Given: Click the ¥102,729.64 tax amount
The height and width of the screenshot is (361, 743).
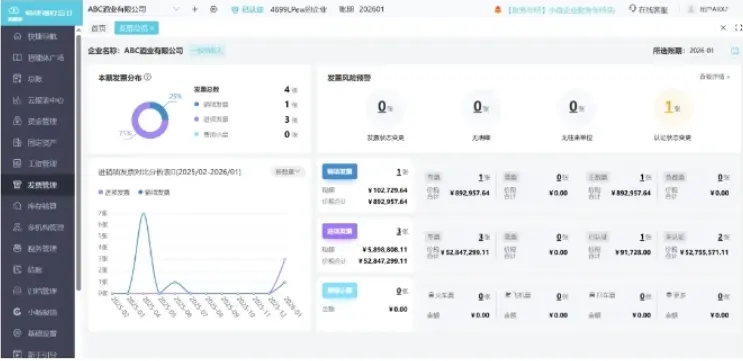Looking at the screenshot, I should pyautogui.click(x=387, y=190).
